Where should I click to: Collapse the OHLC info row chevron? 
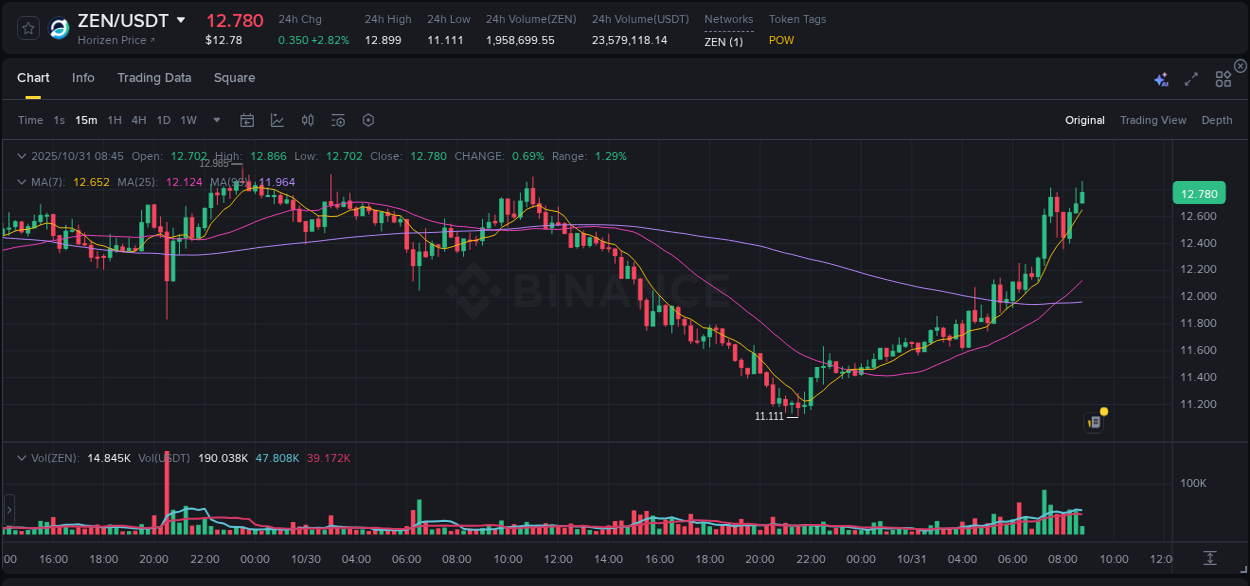[x=22, y=156]
